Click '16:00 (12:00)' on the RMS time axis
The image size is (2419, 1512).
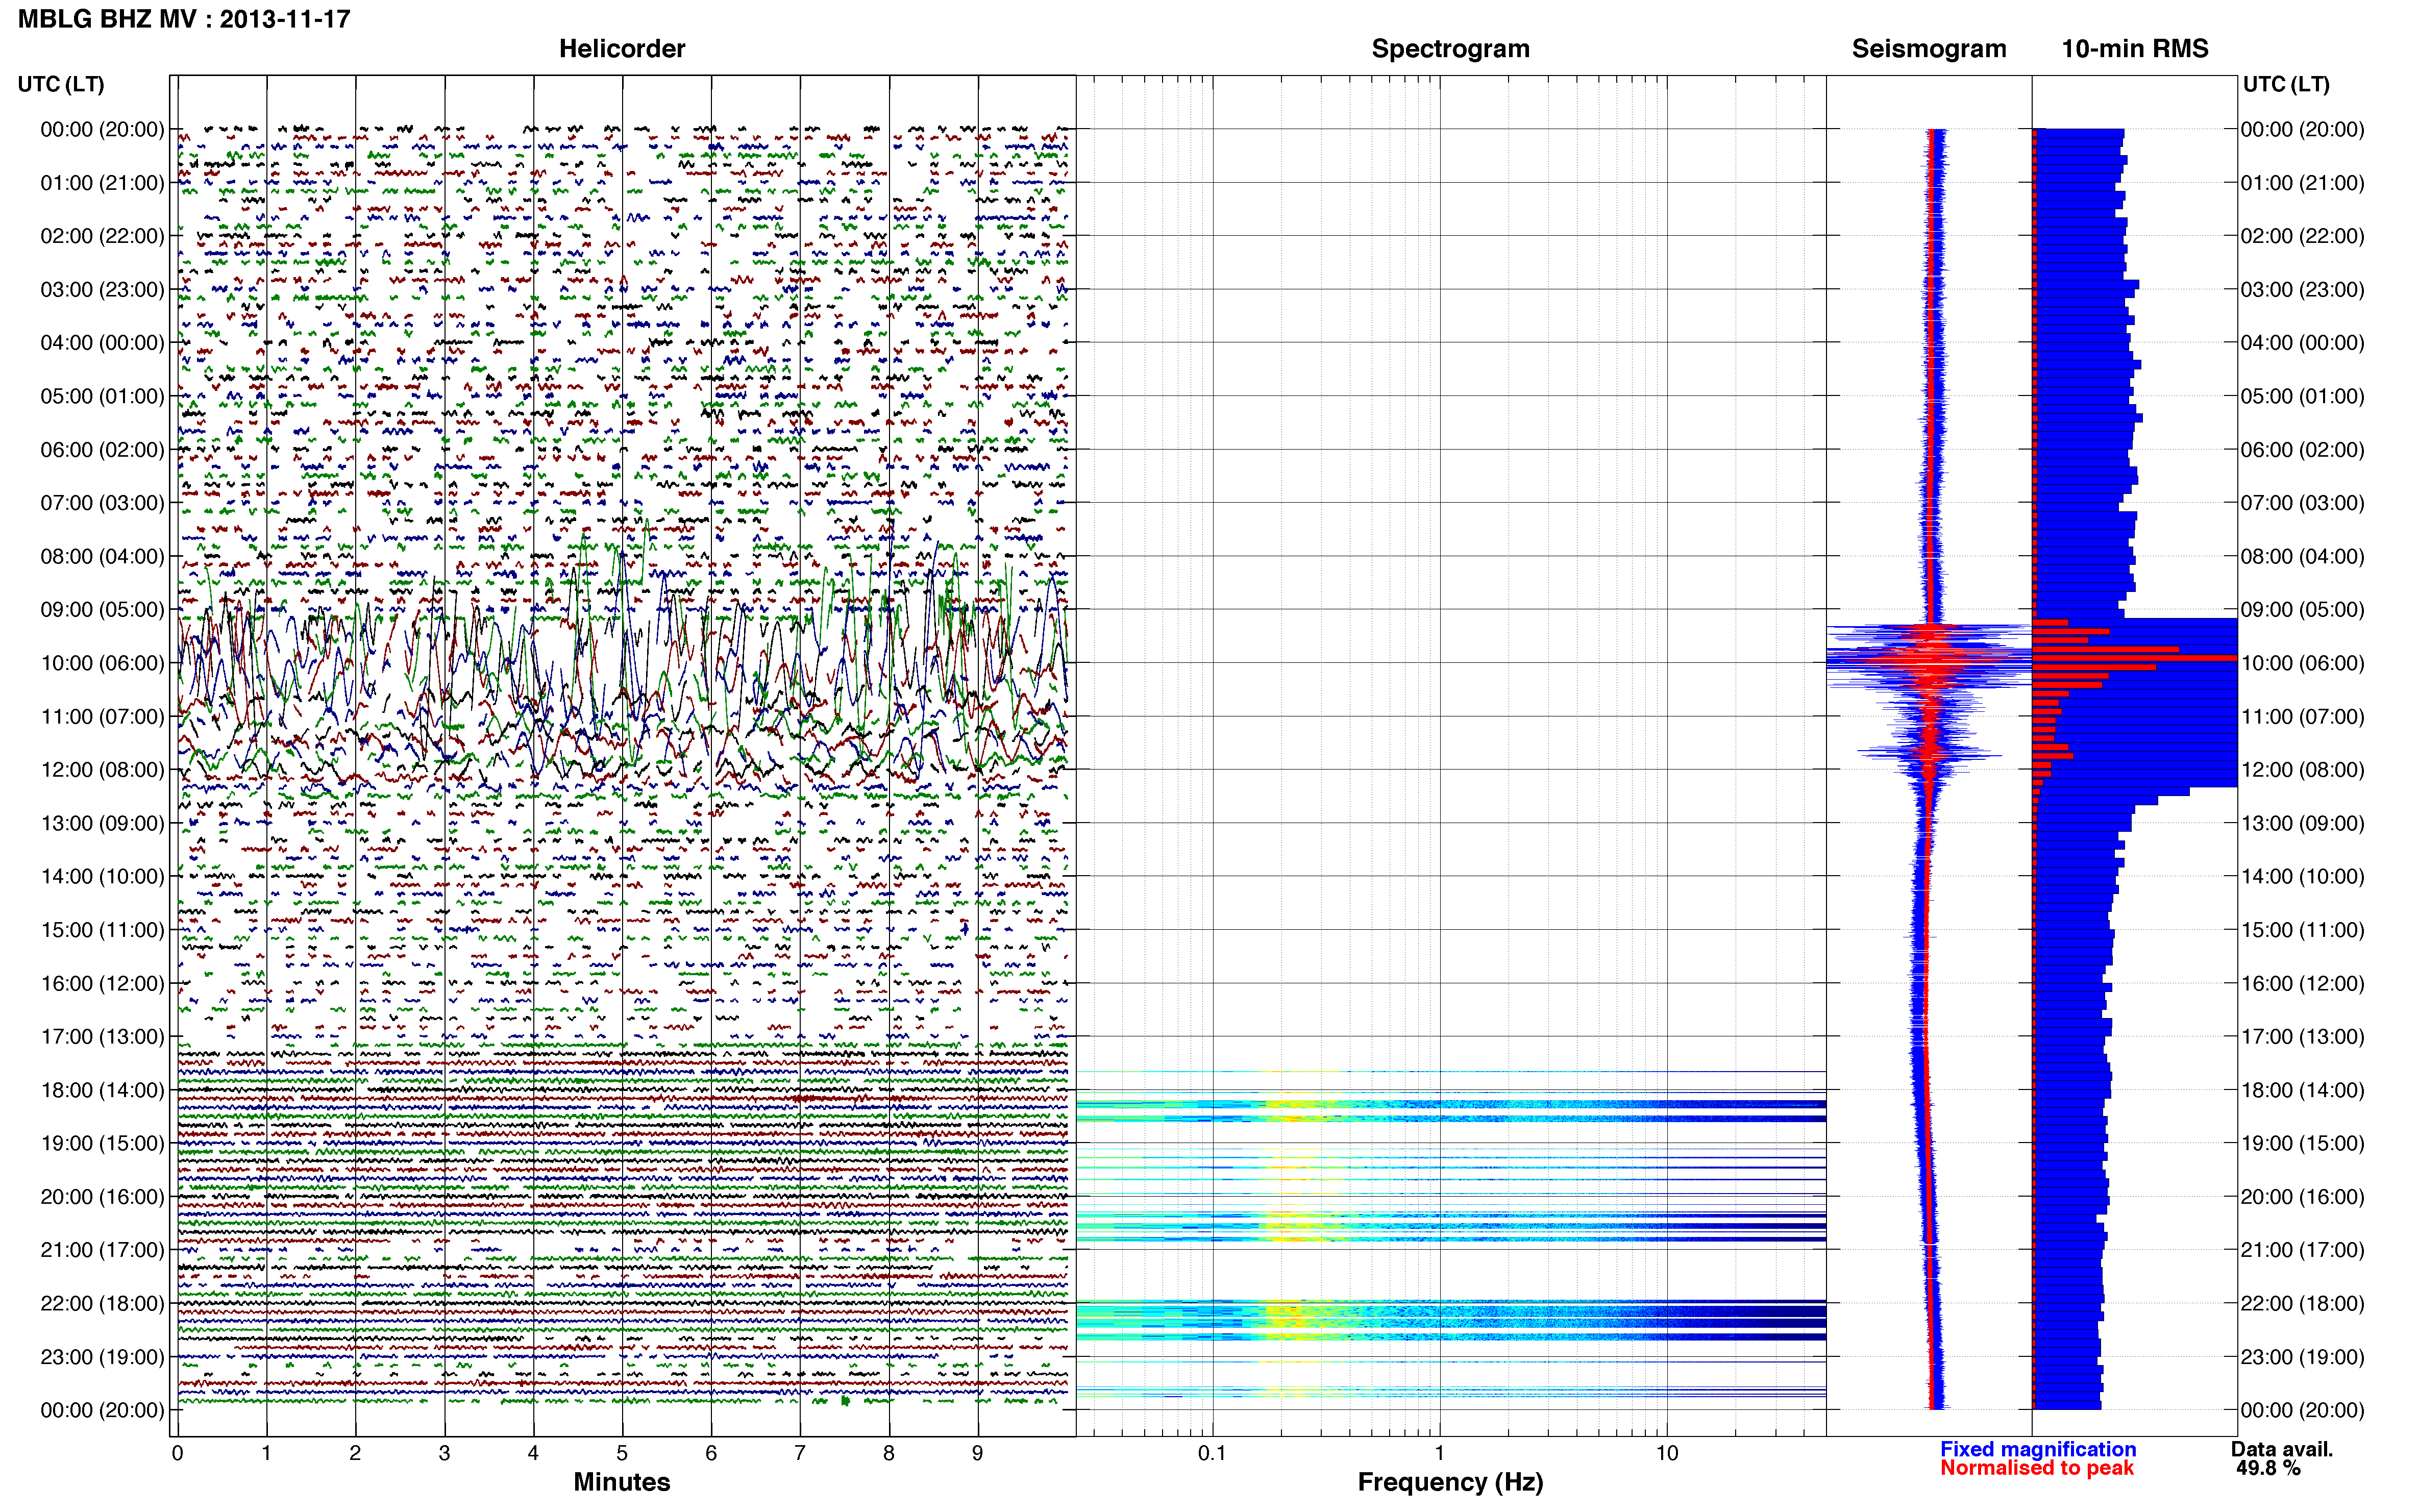(2302, 983)
